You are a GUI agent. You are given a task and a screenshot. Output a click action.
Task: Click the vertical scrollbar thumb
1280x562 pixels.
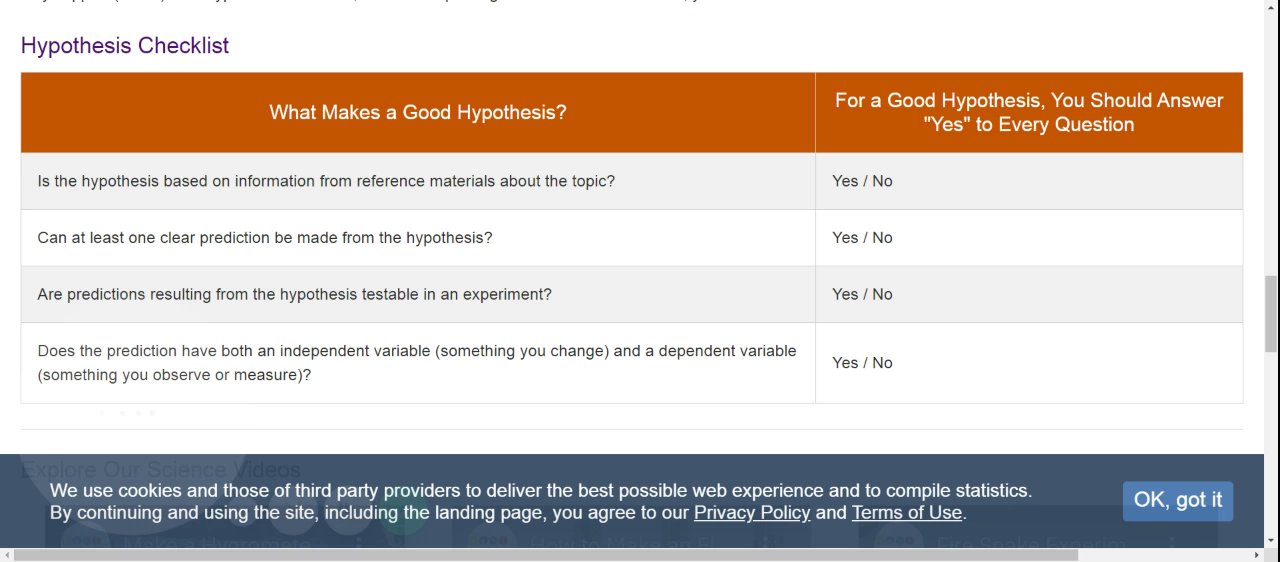click(x=1271, y=314)
